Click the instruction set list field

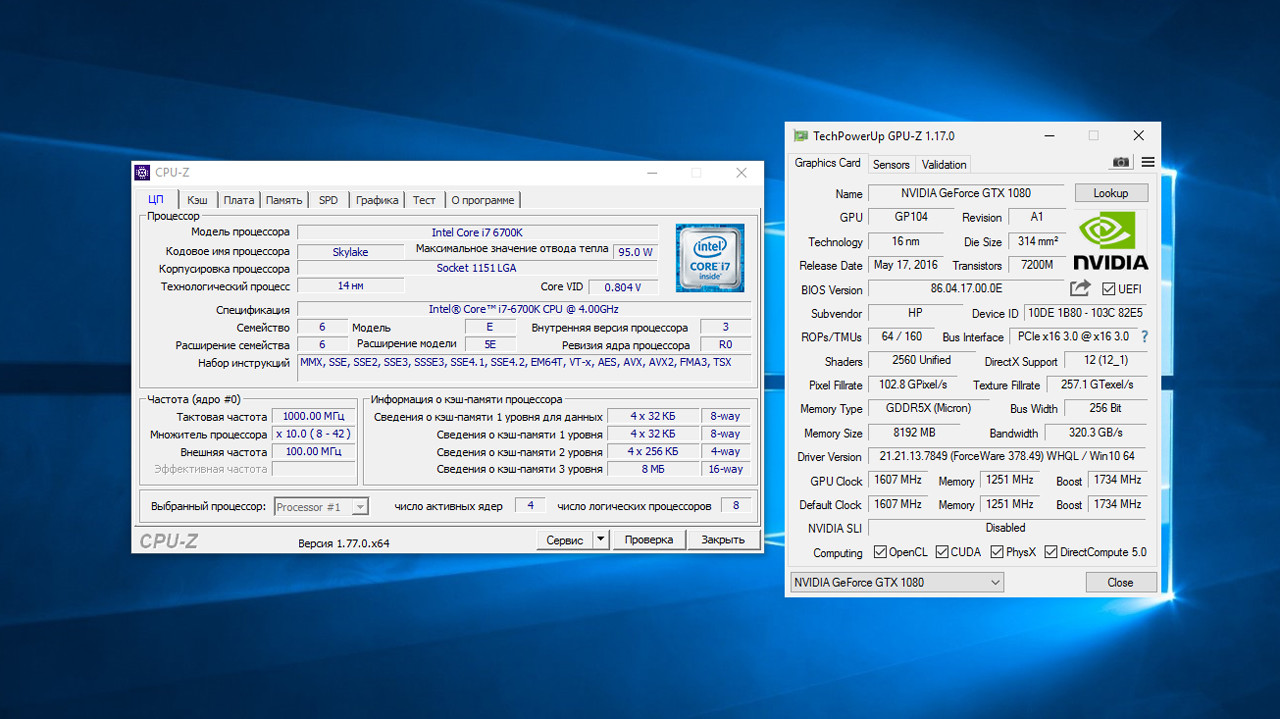pos(523,367)
